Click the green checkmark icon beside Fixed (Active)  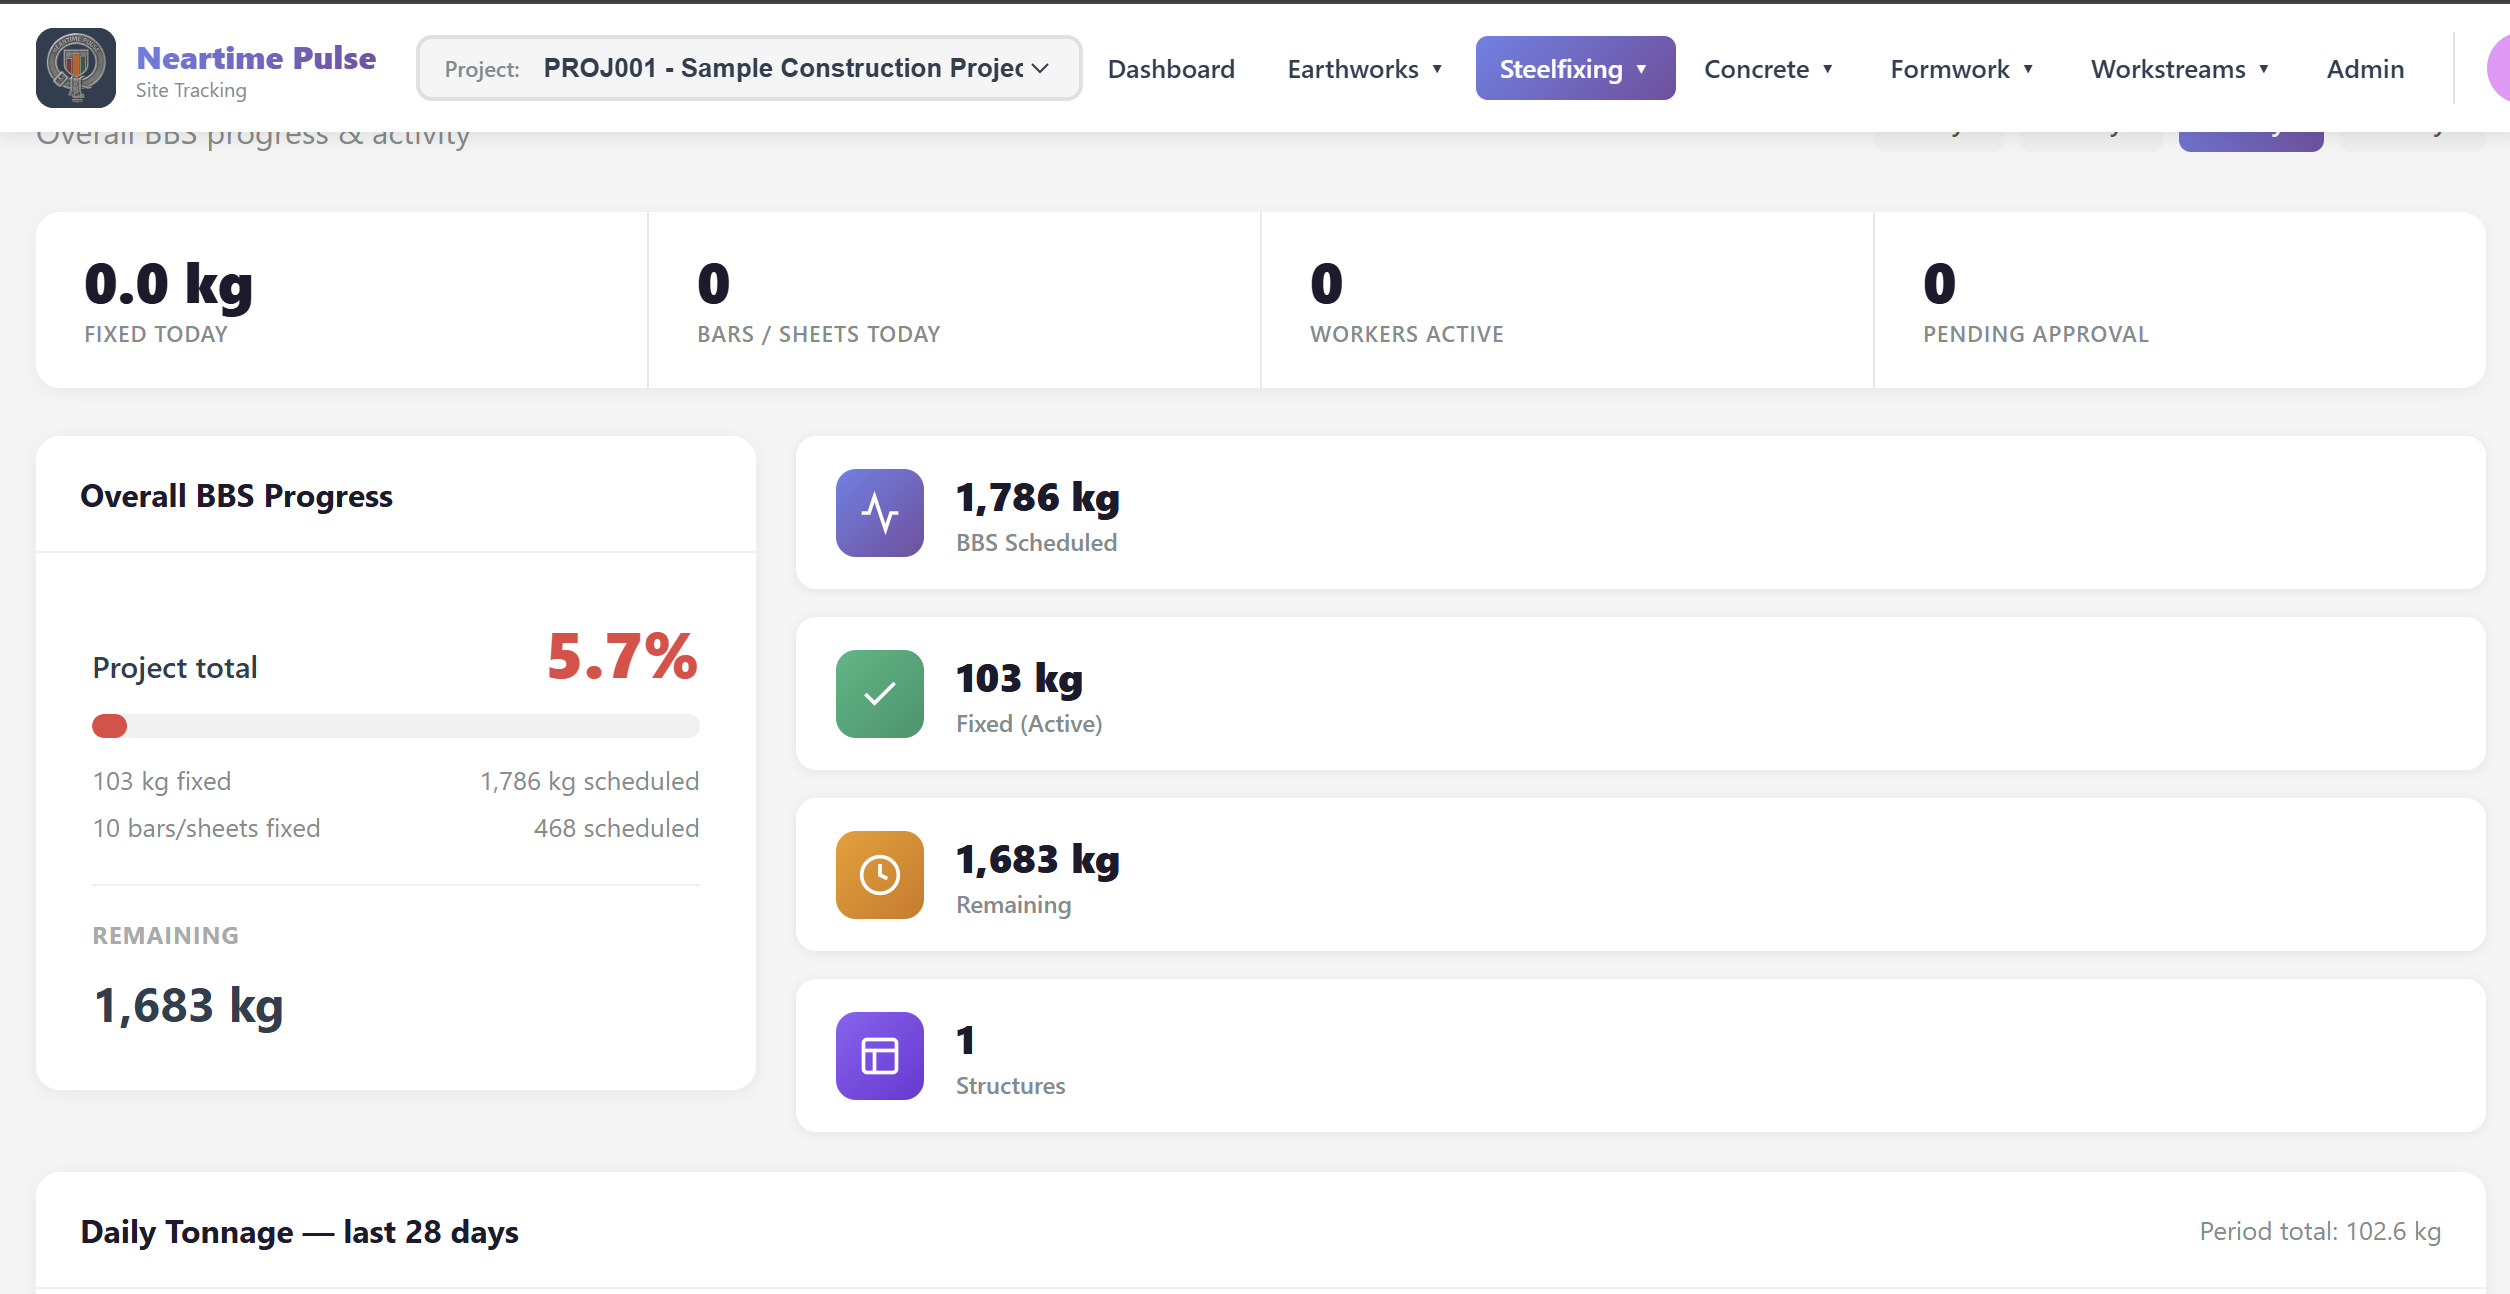click(x=879, y=693)
